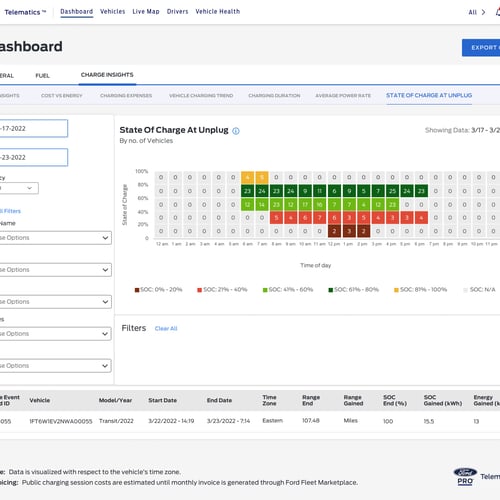Click the 107.48 range end value
The width and height of the screenshot is (500, 500).
tap(311, 421)
